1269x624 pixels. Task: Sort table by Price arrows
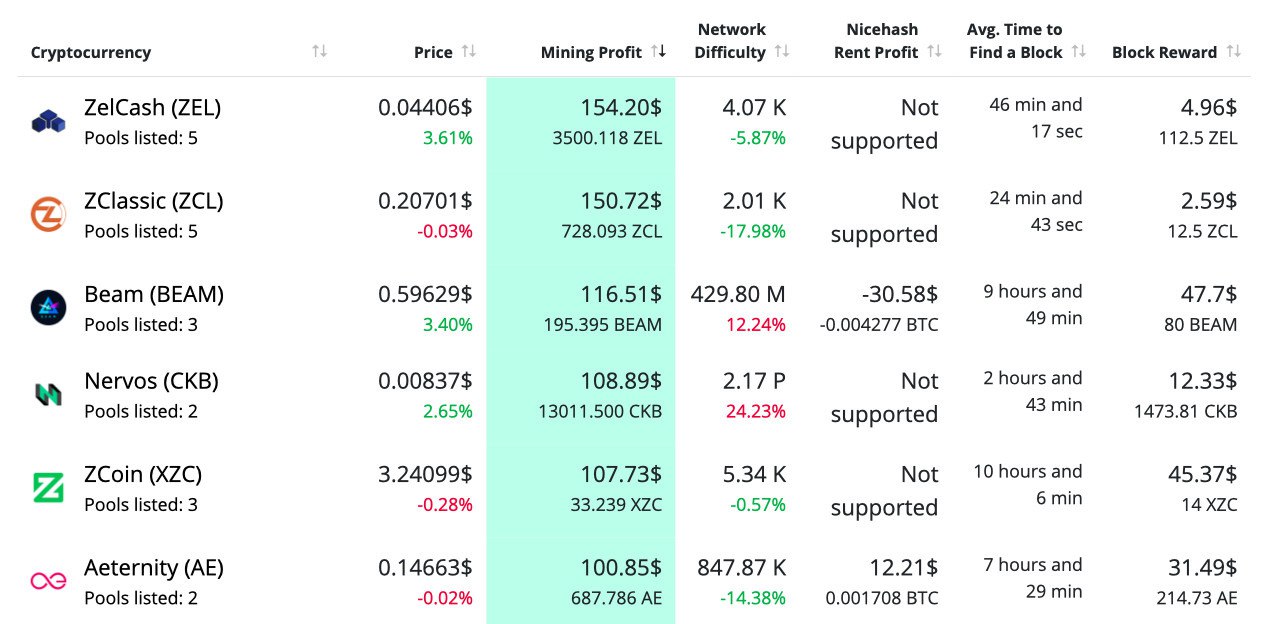[468, 52]
